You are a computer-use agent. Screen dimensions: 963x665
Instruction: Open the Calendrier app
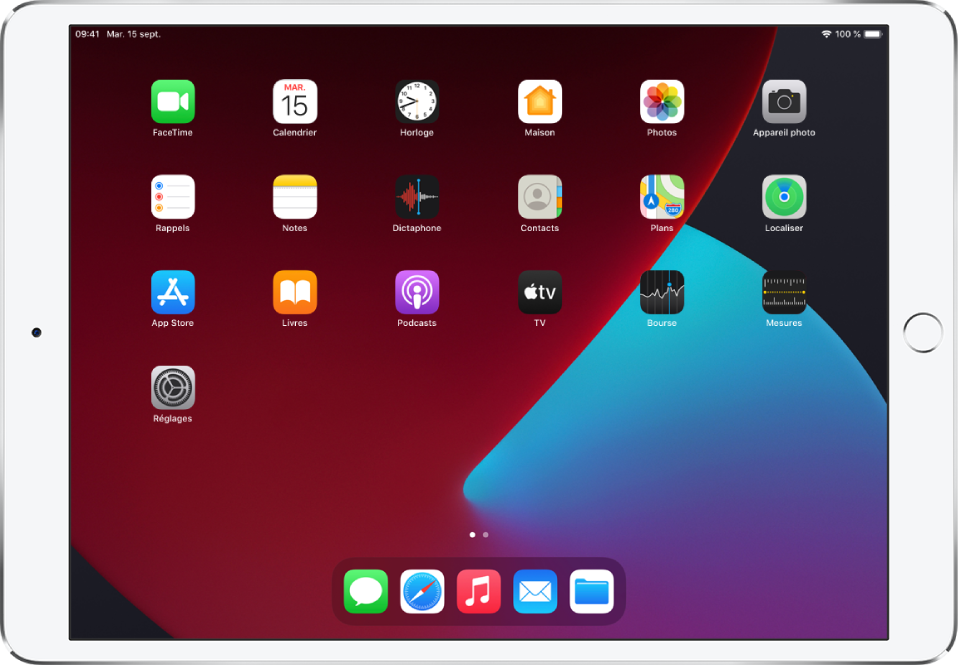[295, 102]
